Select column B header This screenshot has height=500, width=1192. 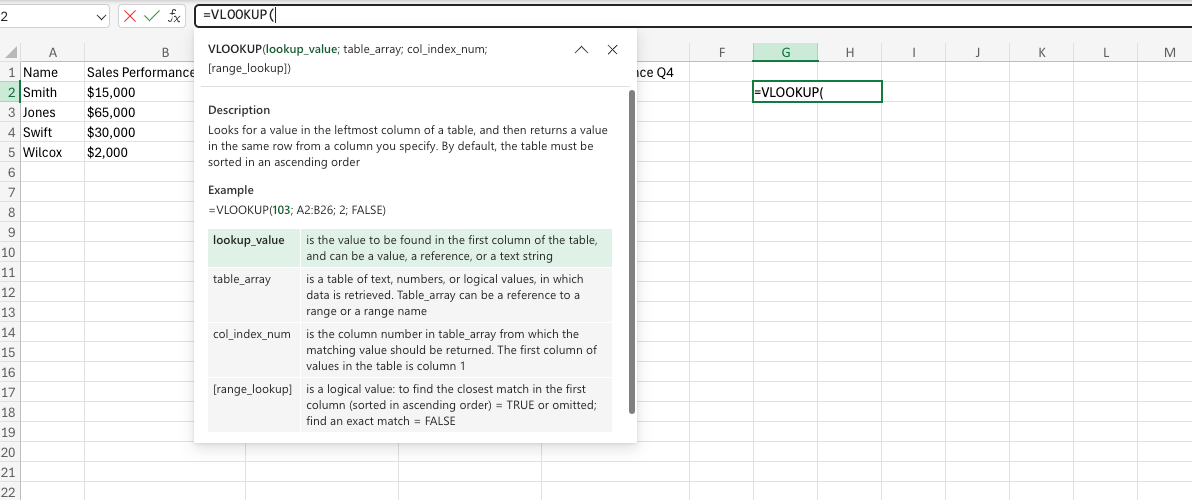click(165, 52)
